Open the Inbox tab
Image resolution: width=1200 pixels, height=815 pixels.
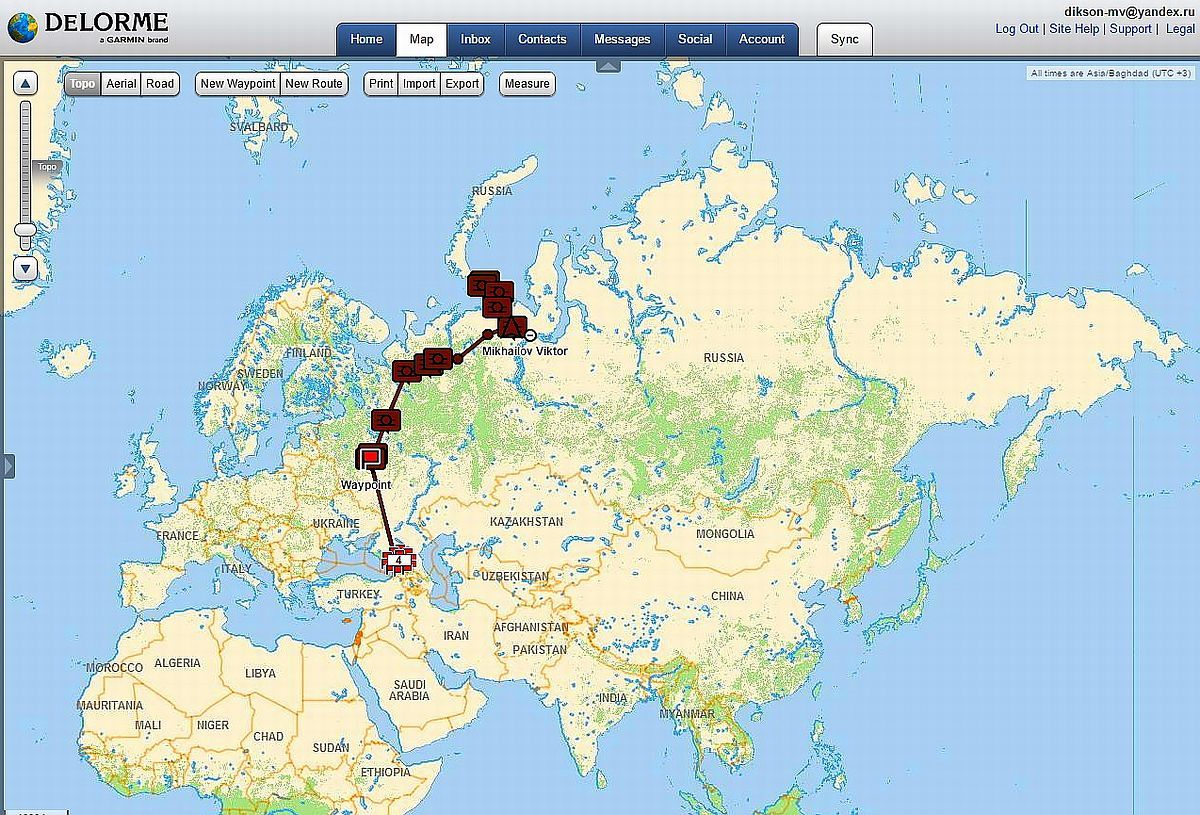475,39
